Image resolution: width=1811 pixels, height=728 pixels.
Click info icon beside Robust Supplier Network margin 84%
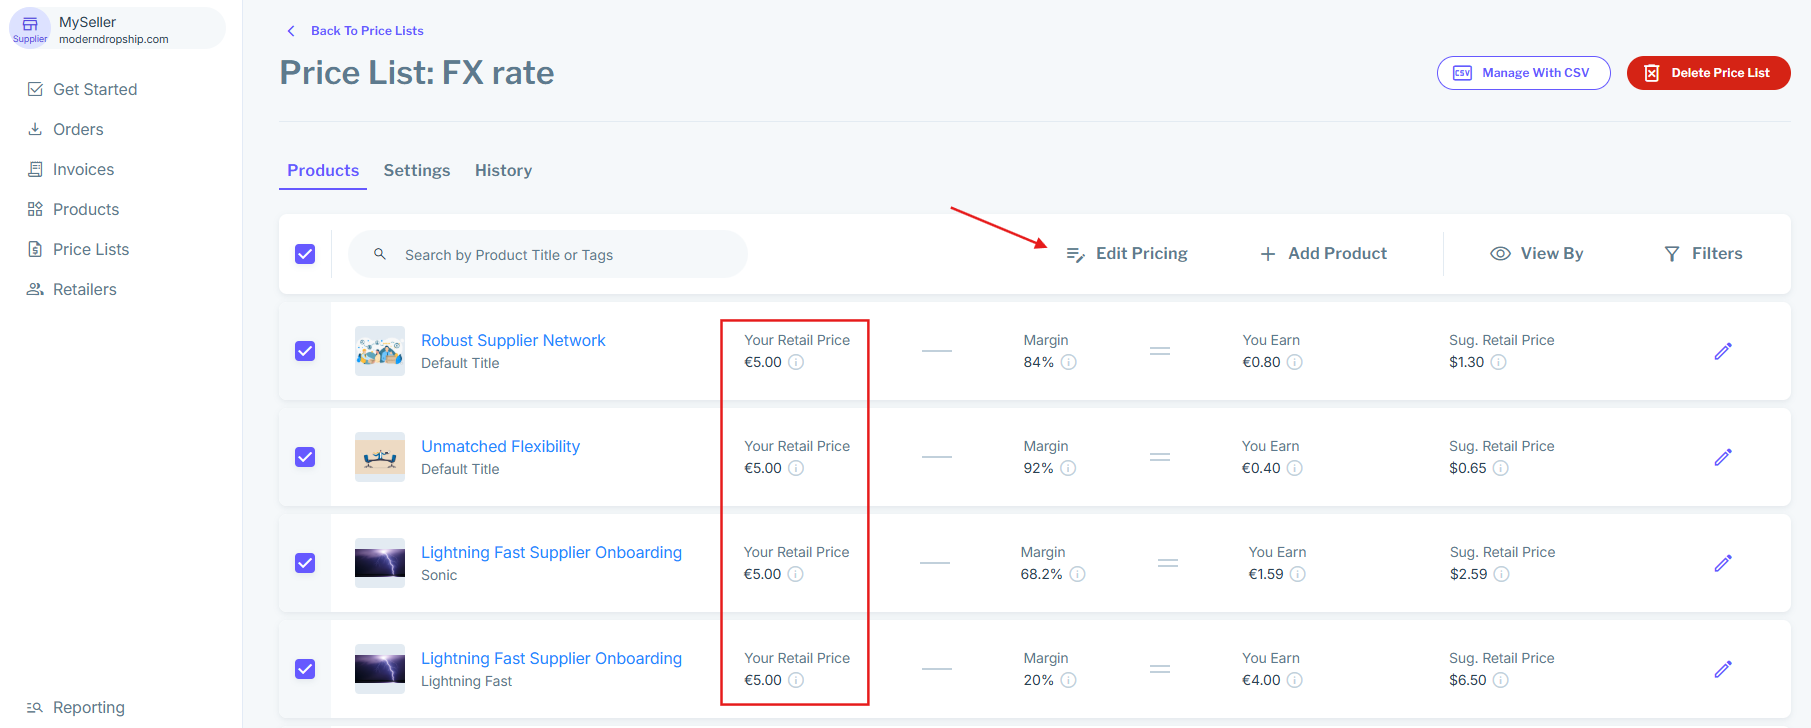(1068, 362)
